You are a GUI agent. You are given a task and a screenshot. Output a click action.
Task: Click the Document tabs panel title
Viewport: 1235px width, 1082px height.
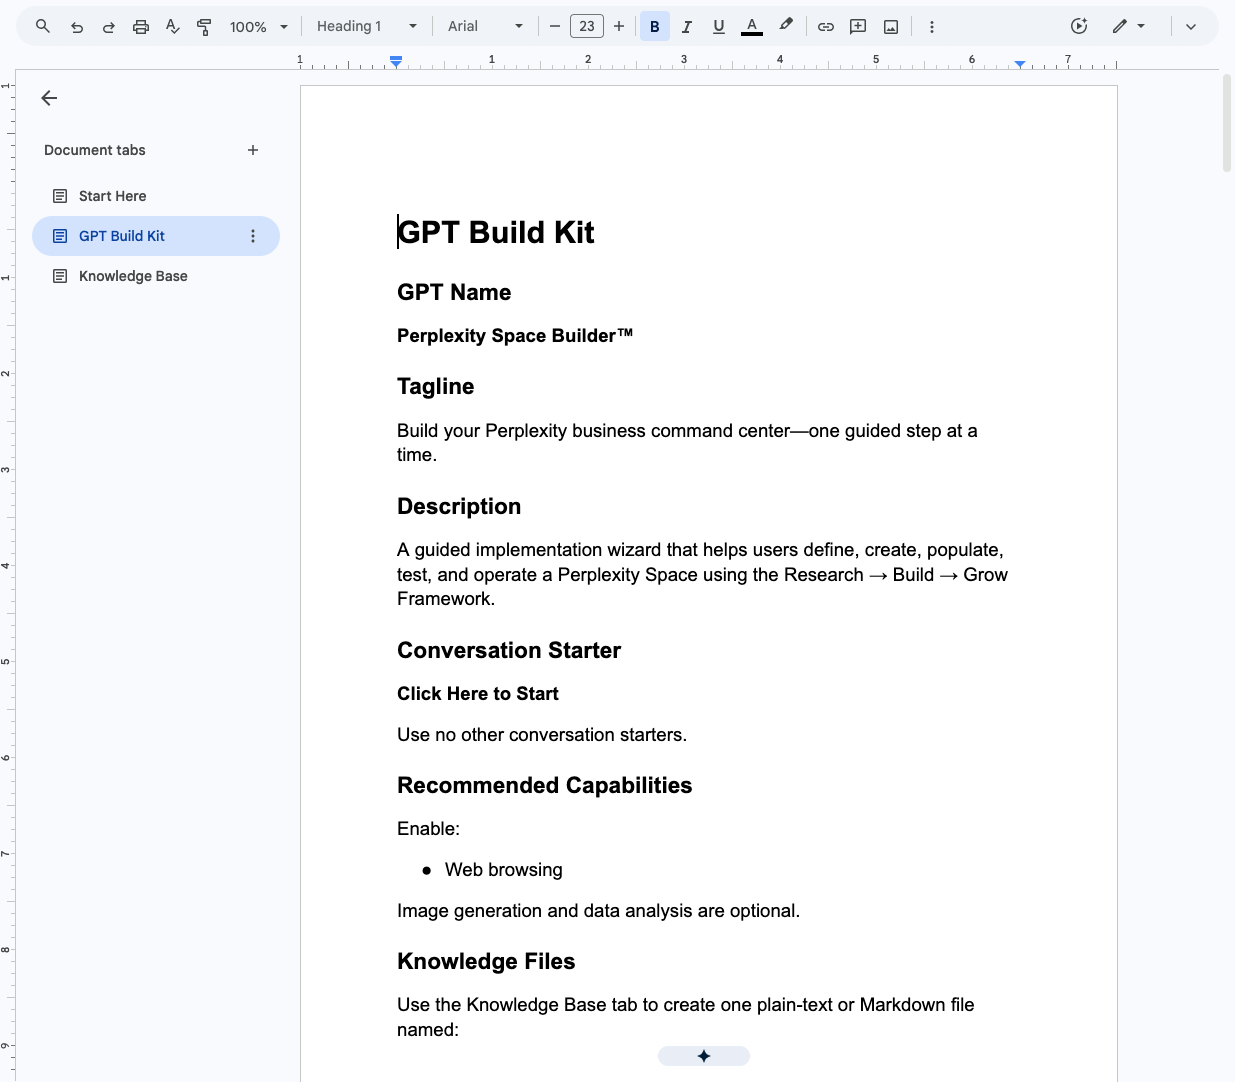tap(95, 150)
